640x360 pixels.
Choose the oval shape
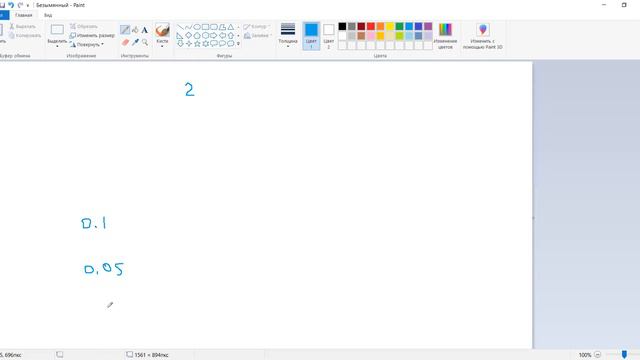(x=197, y=27)
